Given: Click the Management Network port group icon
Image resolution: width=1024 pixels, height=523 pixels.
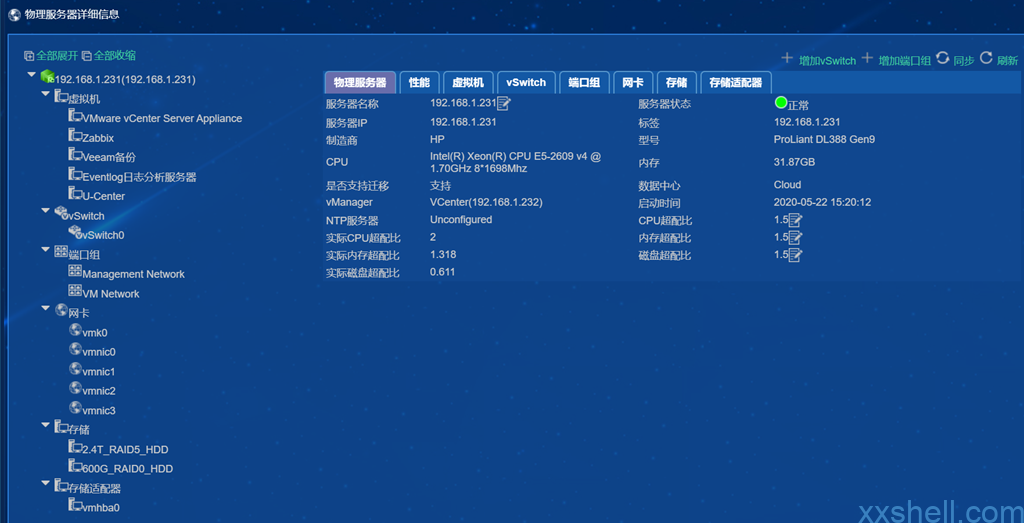Looking at the screenshot, I should click(x=75, y=272).
